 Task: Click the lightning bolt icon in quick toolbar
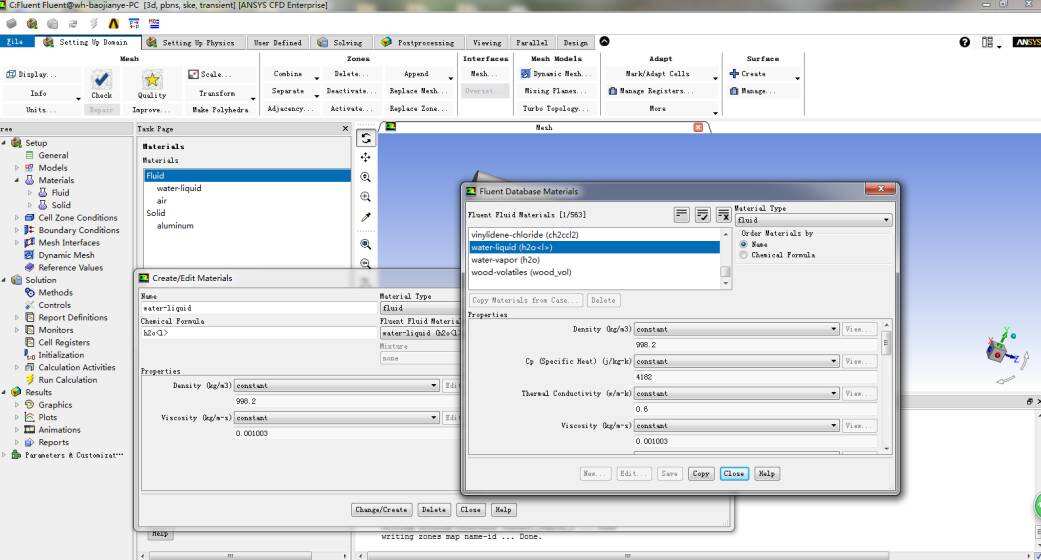tap(94, 24)
